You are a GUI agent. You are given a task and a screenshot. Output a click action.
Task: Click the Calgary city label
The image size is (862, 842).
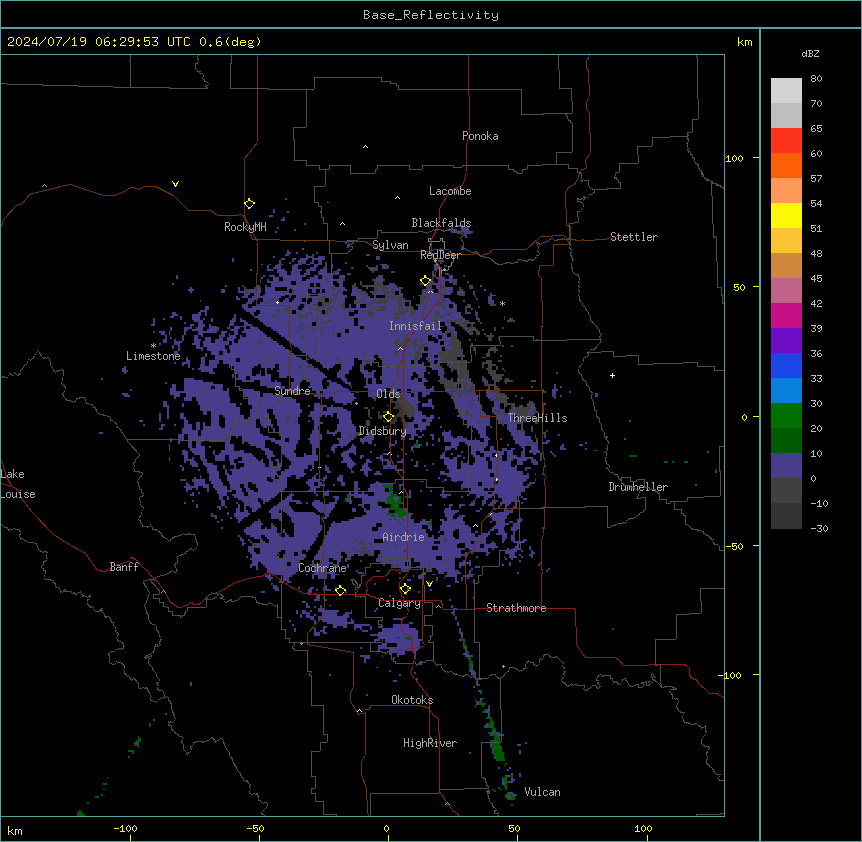point(399,603)
